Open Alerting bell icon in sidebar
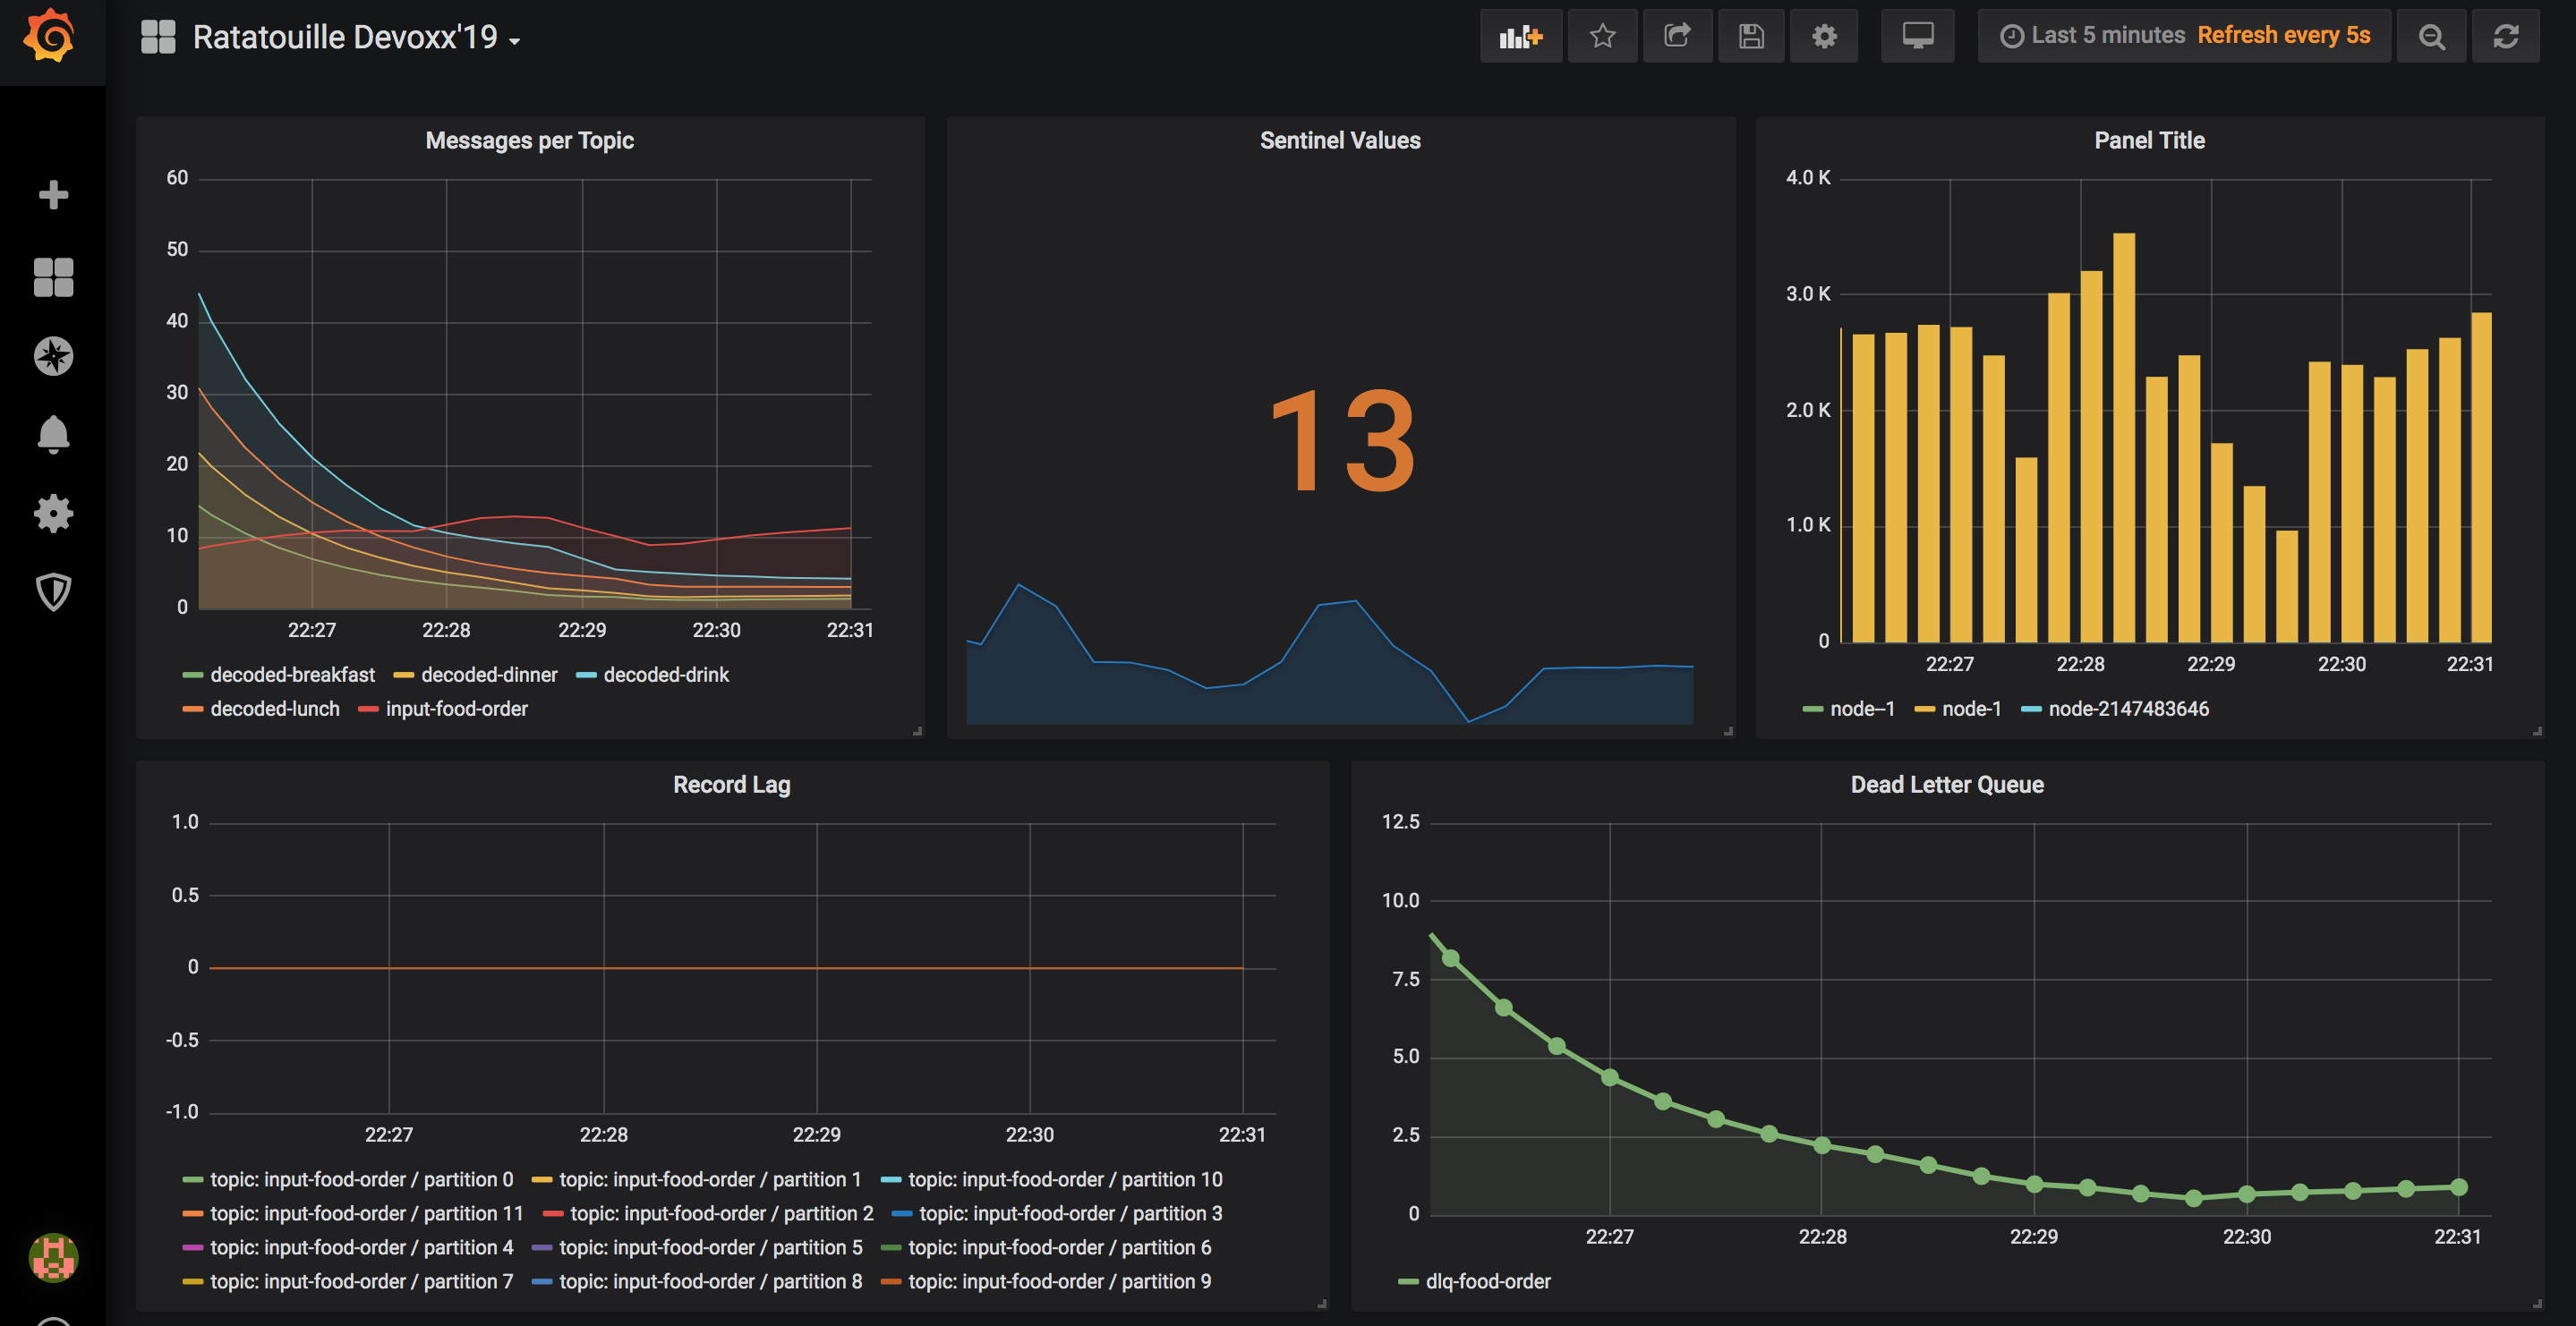The width and height of the screenshot is (2576, 1326). click(53, 434)
